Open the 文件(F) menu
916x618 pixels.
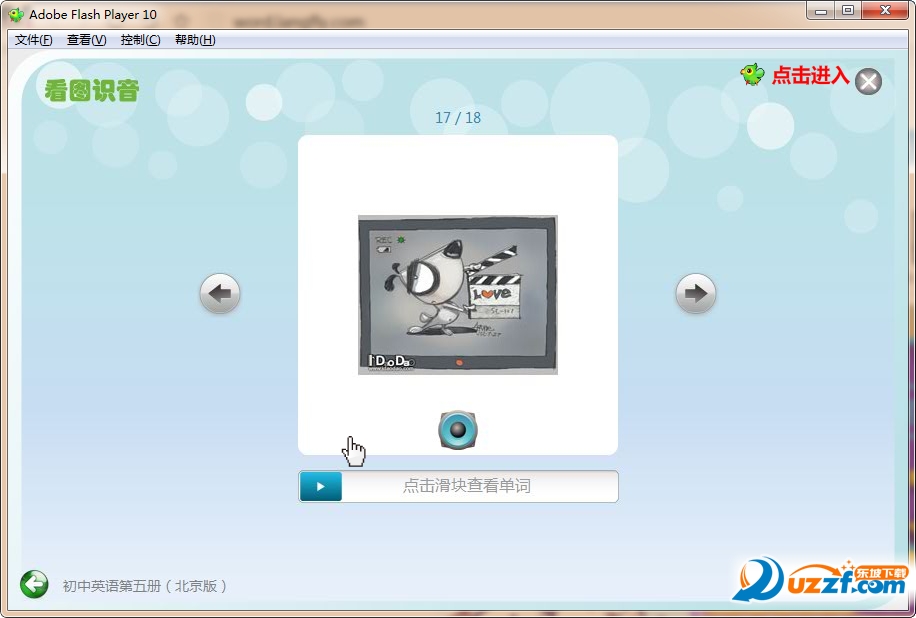(33, 40)
